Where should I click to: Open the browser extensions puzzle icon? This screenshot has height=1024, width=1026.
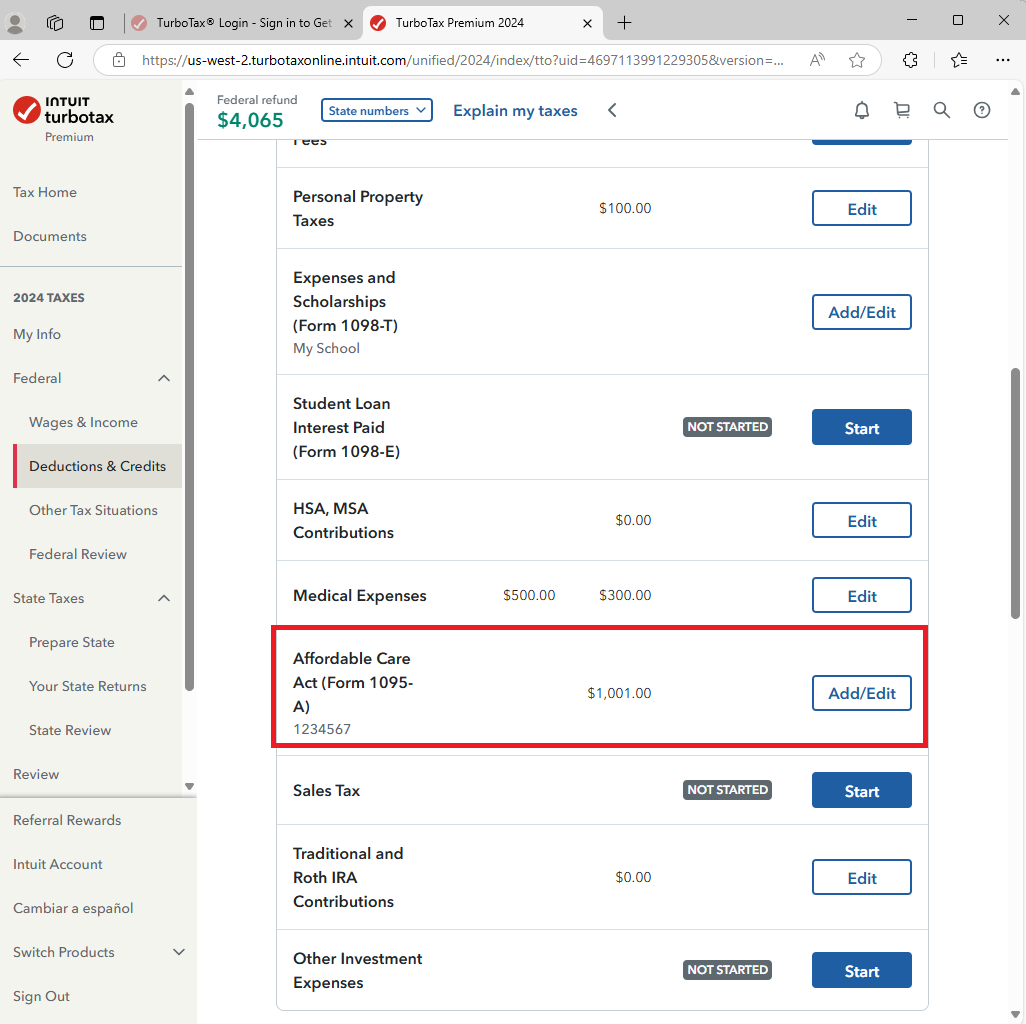pyautogui.click(x=910, y=60)
